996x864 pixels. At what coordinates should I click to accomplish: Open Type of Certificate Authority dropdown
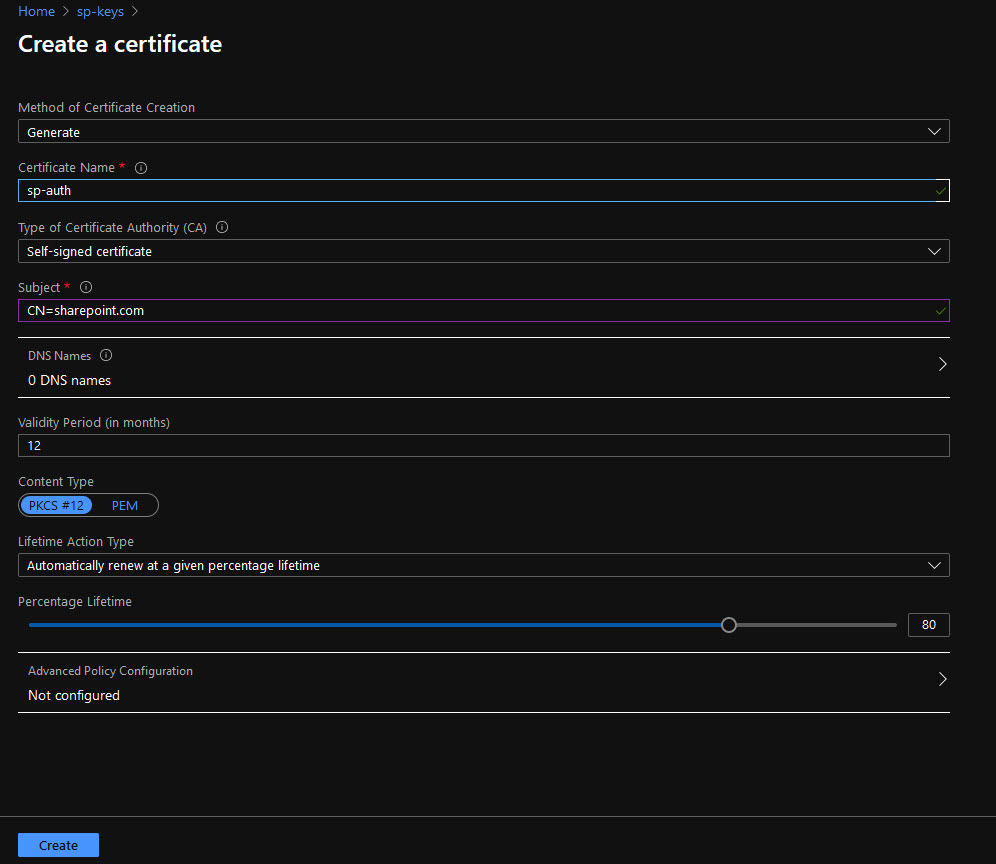click(x=483, y=251)
